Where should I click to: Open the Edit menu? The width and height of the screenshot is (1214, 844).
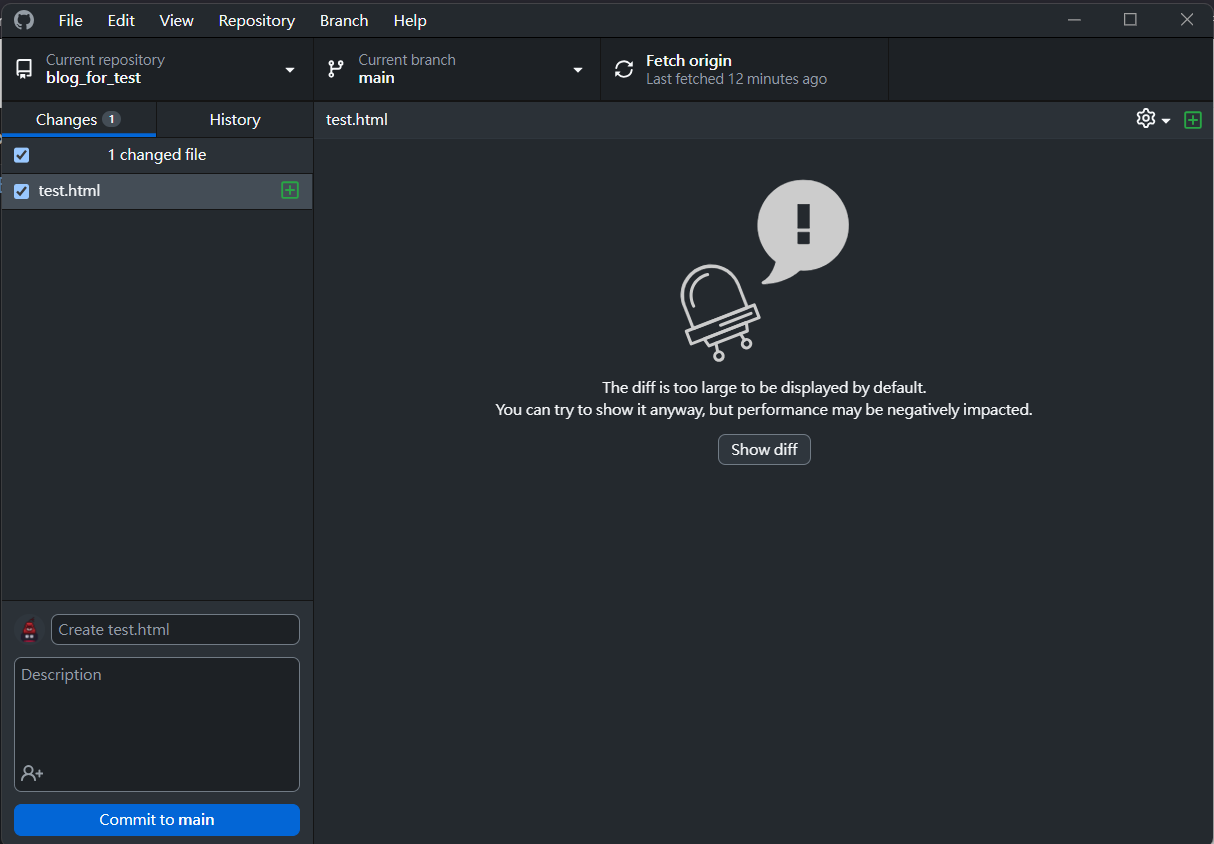(x=121, y=20)
